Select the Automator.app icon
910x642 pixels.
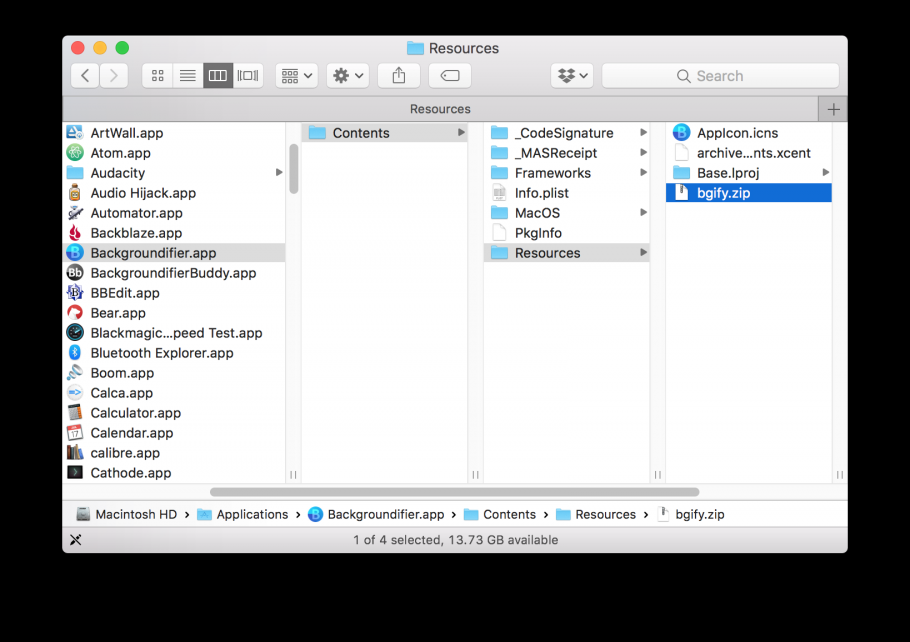pyautogui.click(x=75, y=212)
